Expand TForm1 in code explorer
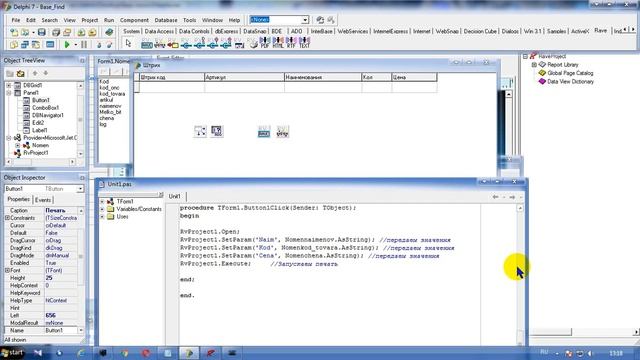This screenshot has width=640, height=360. pos(102,202)
